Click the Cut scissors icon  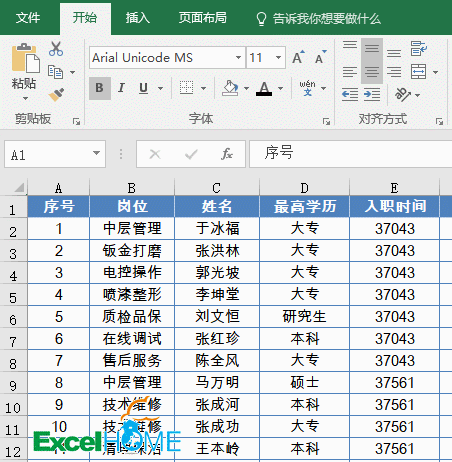[56, 49]
